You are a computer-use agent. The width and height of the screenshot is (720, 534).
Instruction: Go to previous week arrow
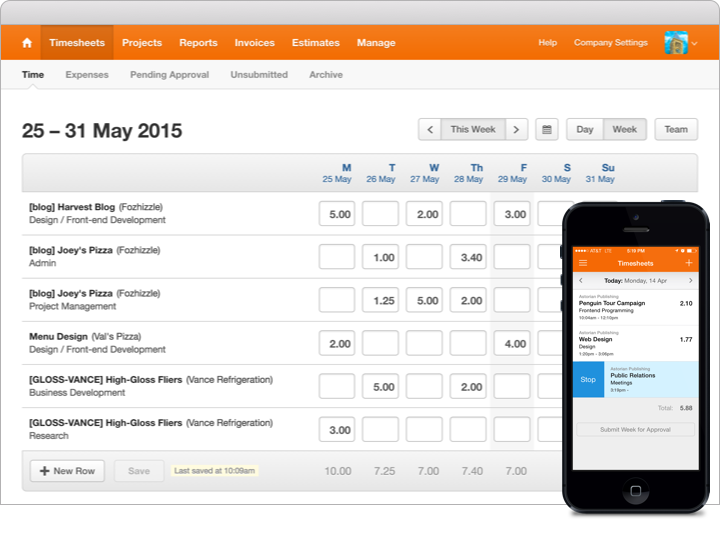[430, 129]
